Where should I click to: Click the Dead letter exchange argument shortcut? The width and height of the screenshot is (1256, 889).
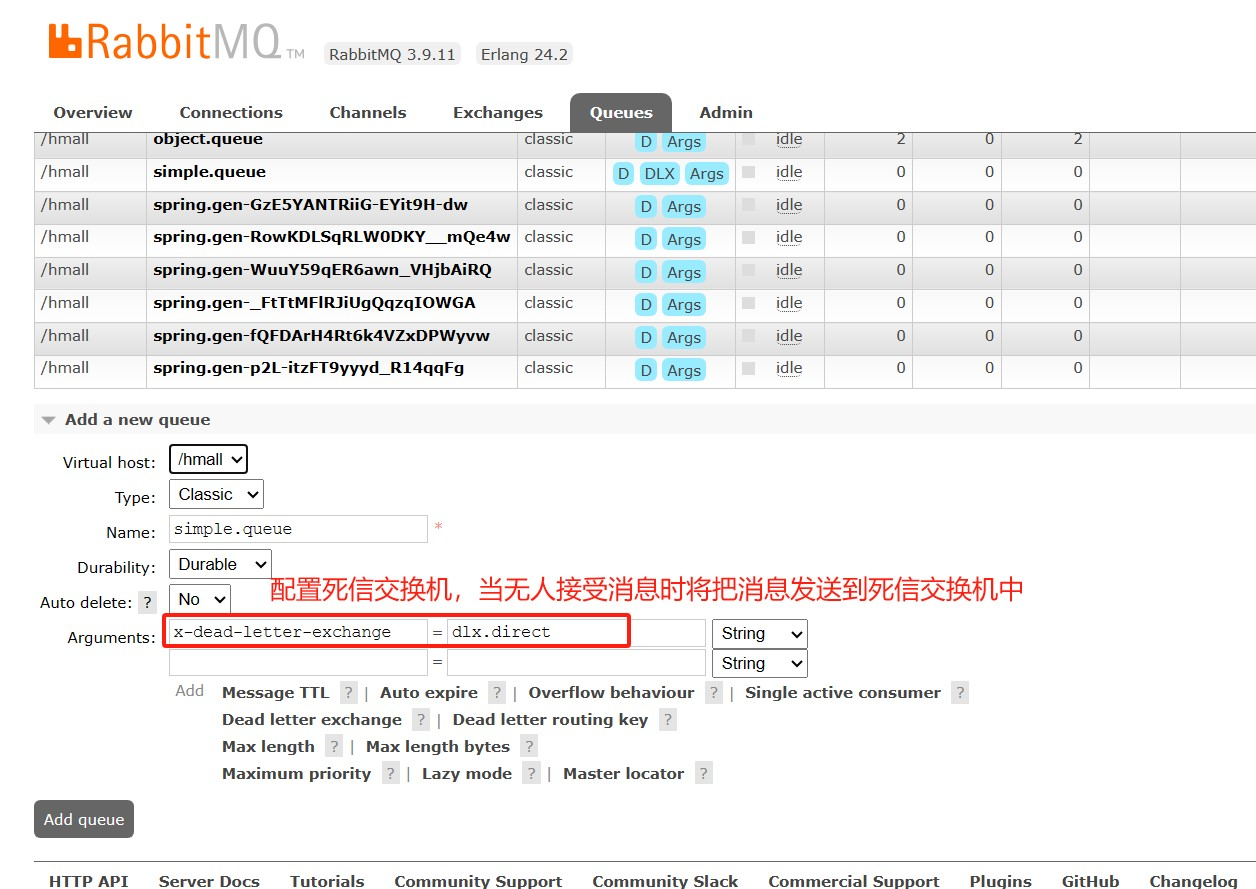(x=312, y=720)
